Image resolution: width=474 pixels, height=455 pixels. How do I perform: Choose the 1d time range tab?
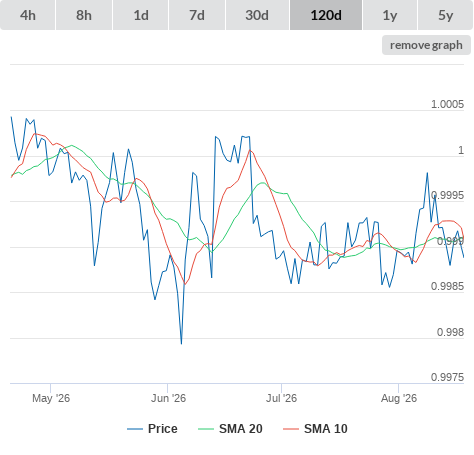tap(141, 15)
